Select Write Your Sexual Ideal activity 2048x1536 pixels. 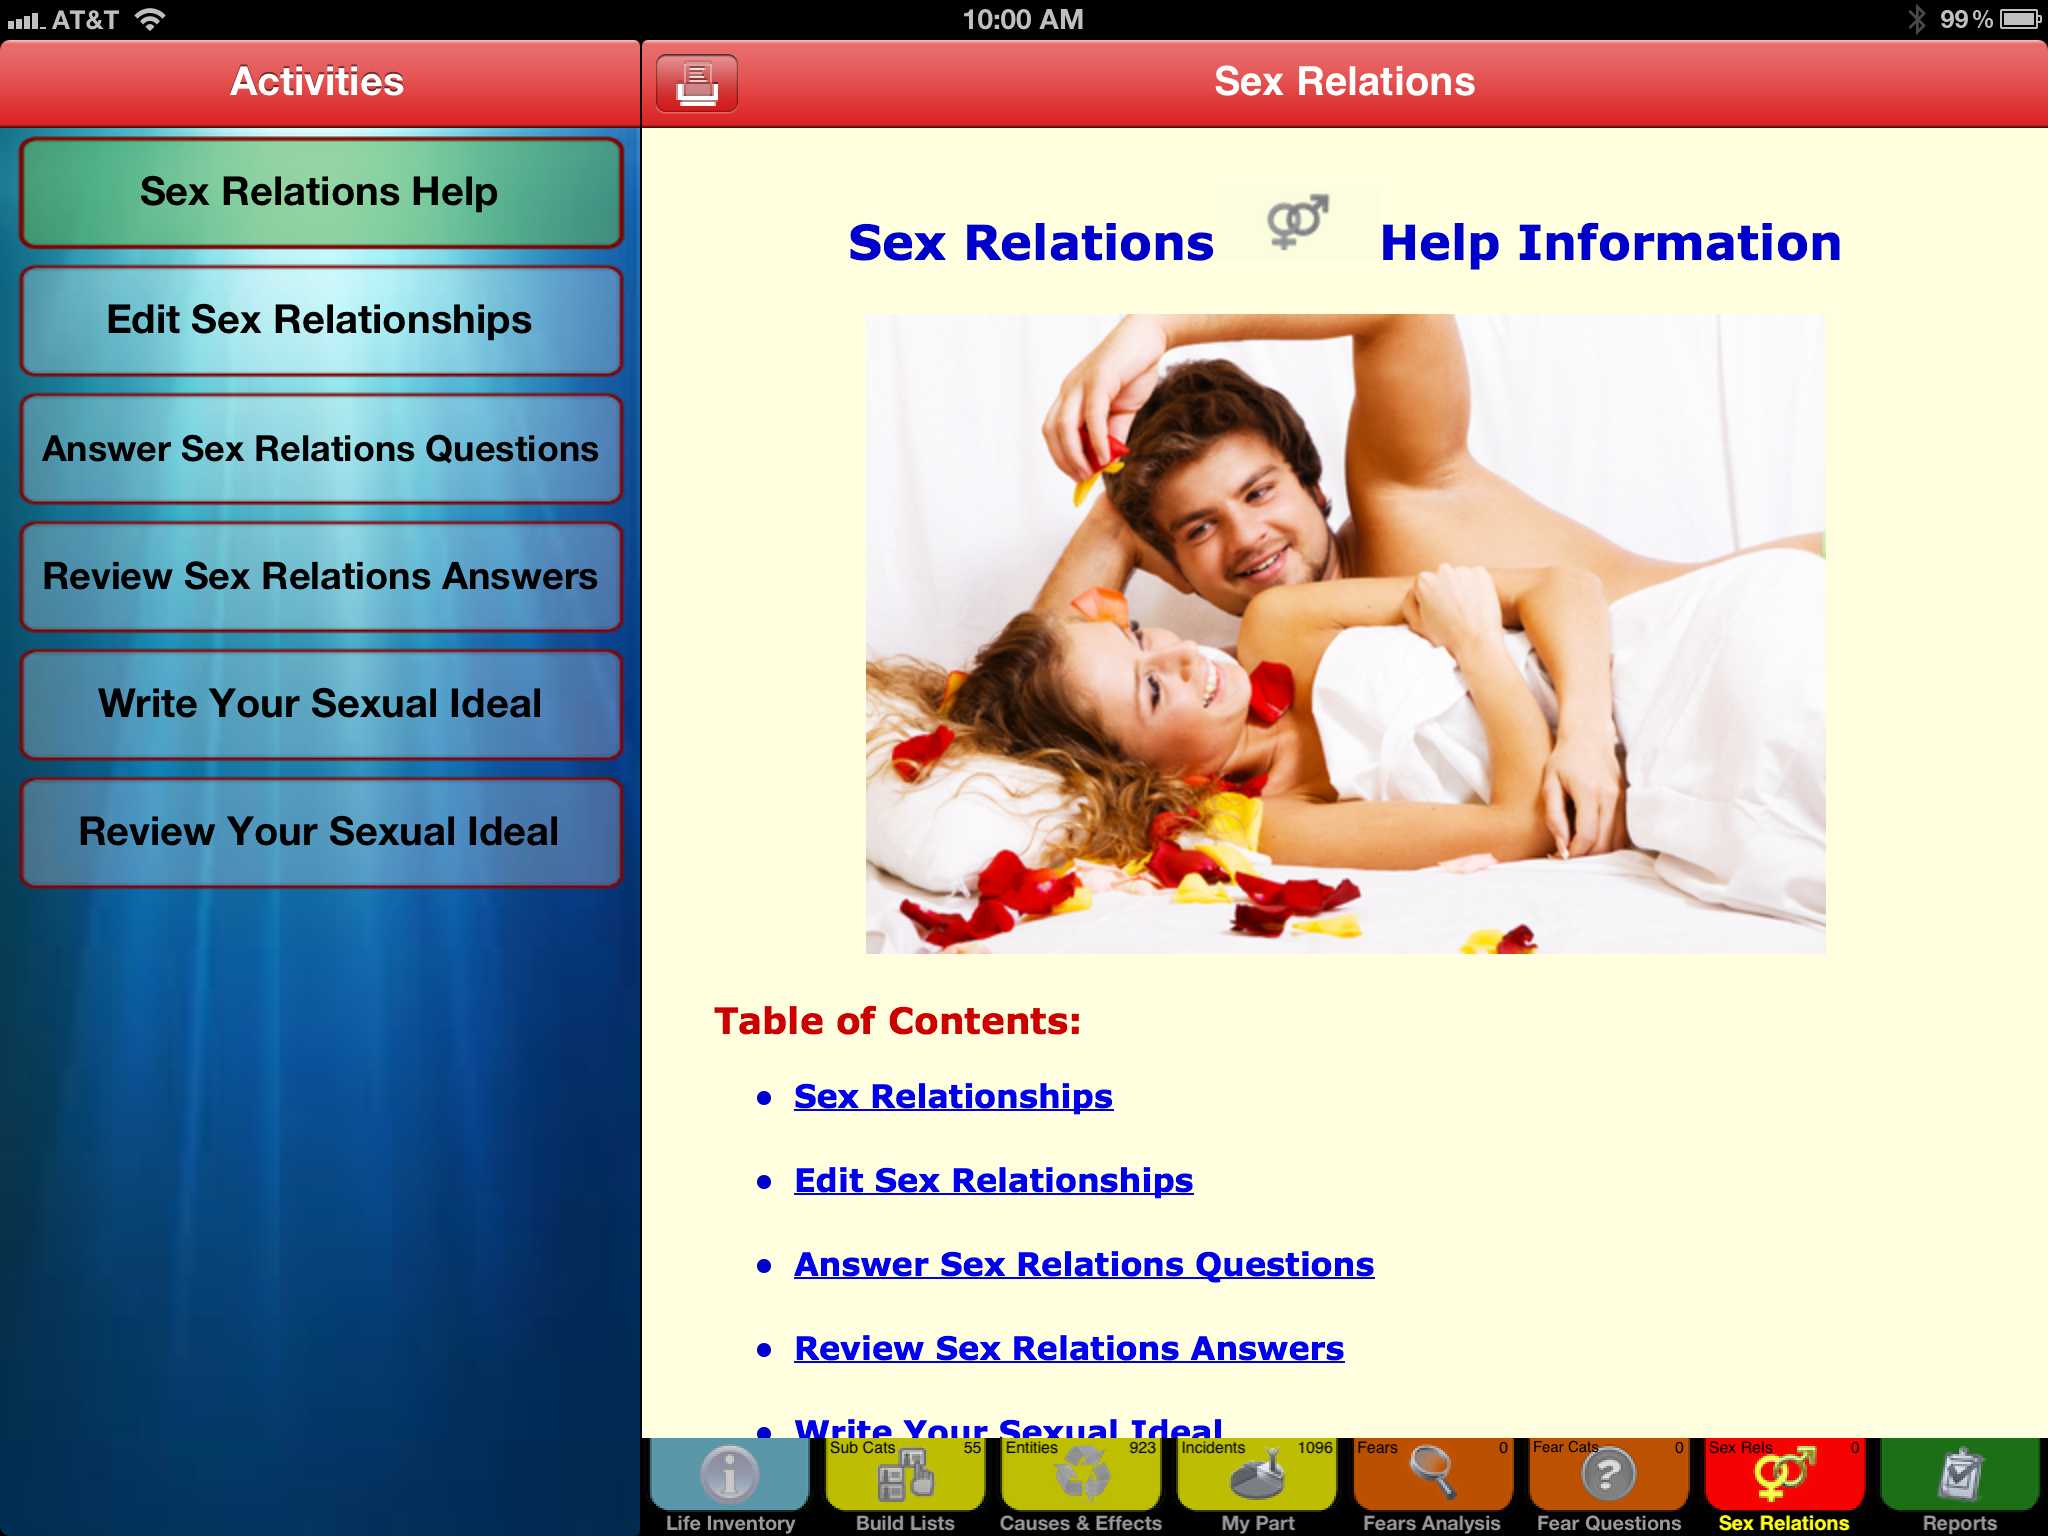(320, 704)
